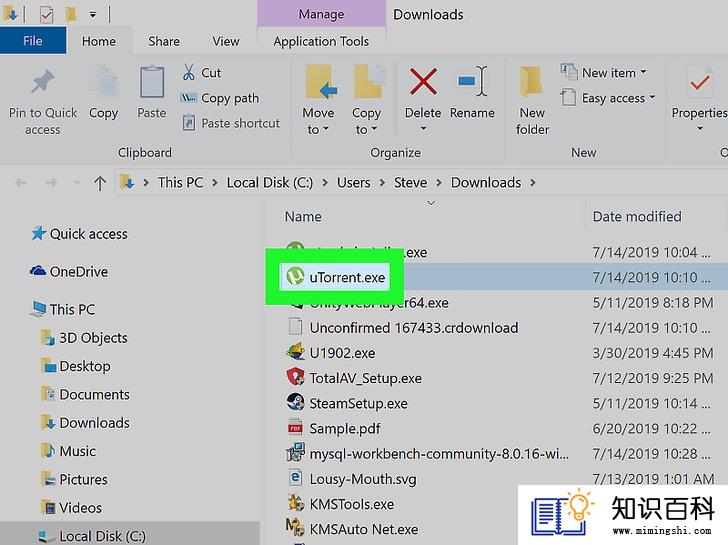The height and width of the screenshot is (545, 728).
Task: Open the Move to menu
Action: click(x=318, y=101)
